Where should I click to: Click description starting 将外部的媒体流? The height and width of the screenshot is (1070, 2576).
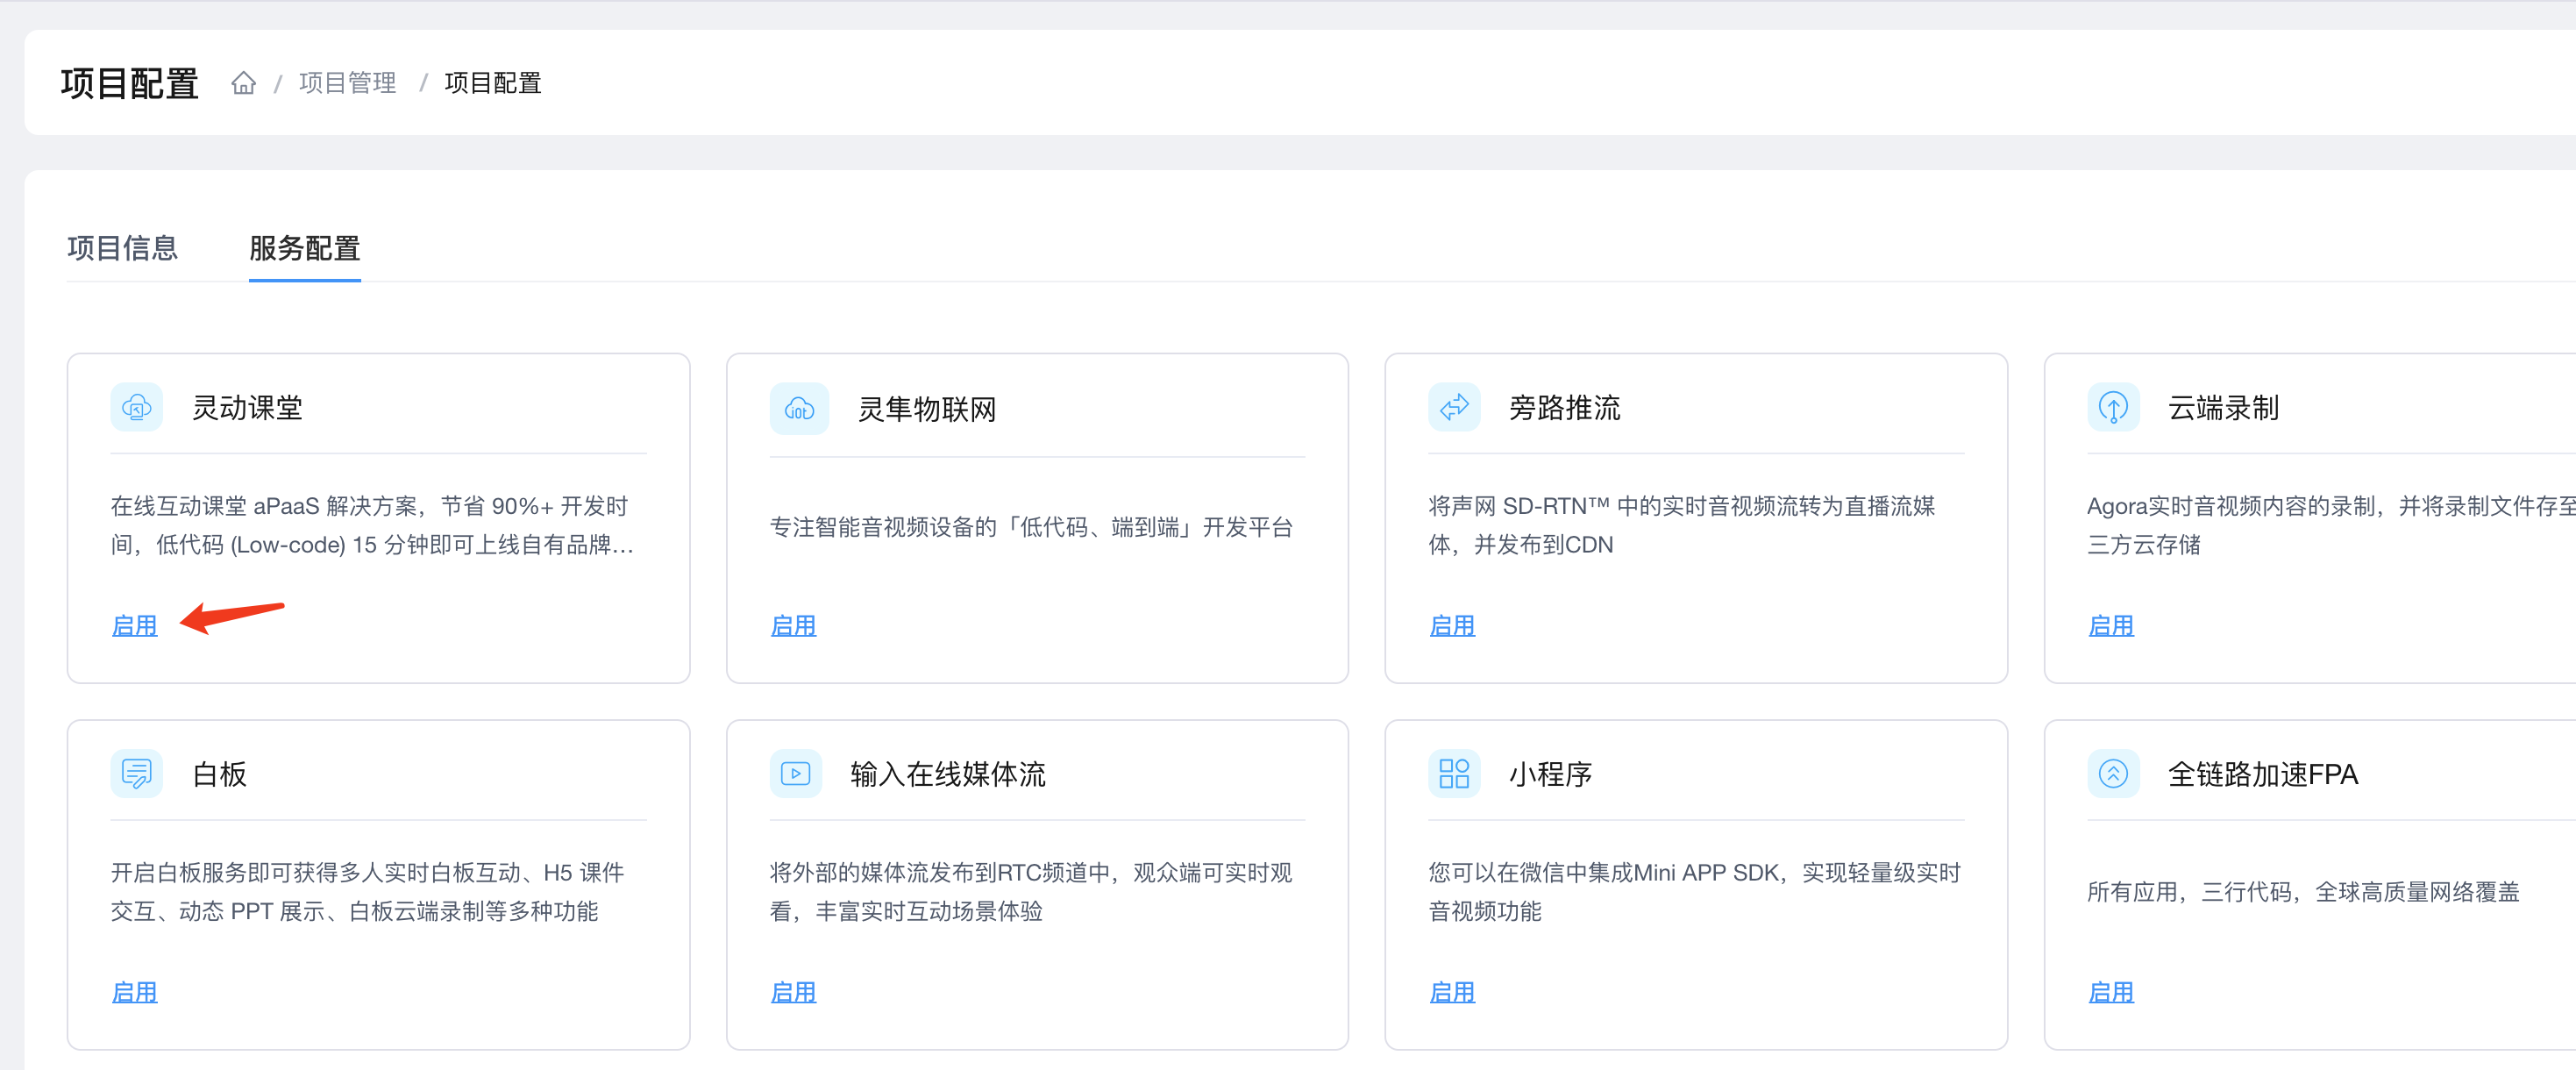point(1031,891)
